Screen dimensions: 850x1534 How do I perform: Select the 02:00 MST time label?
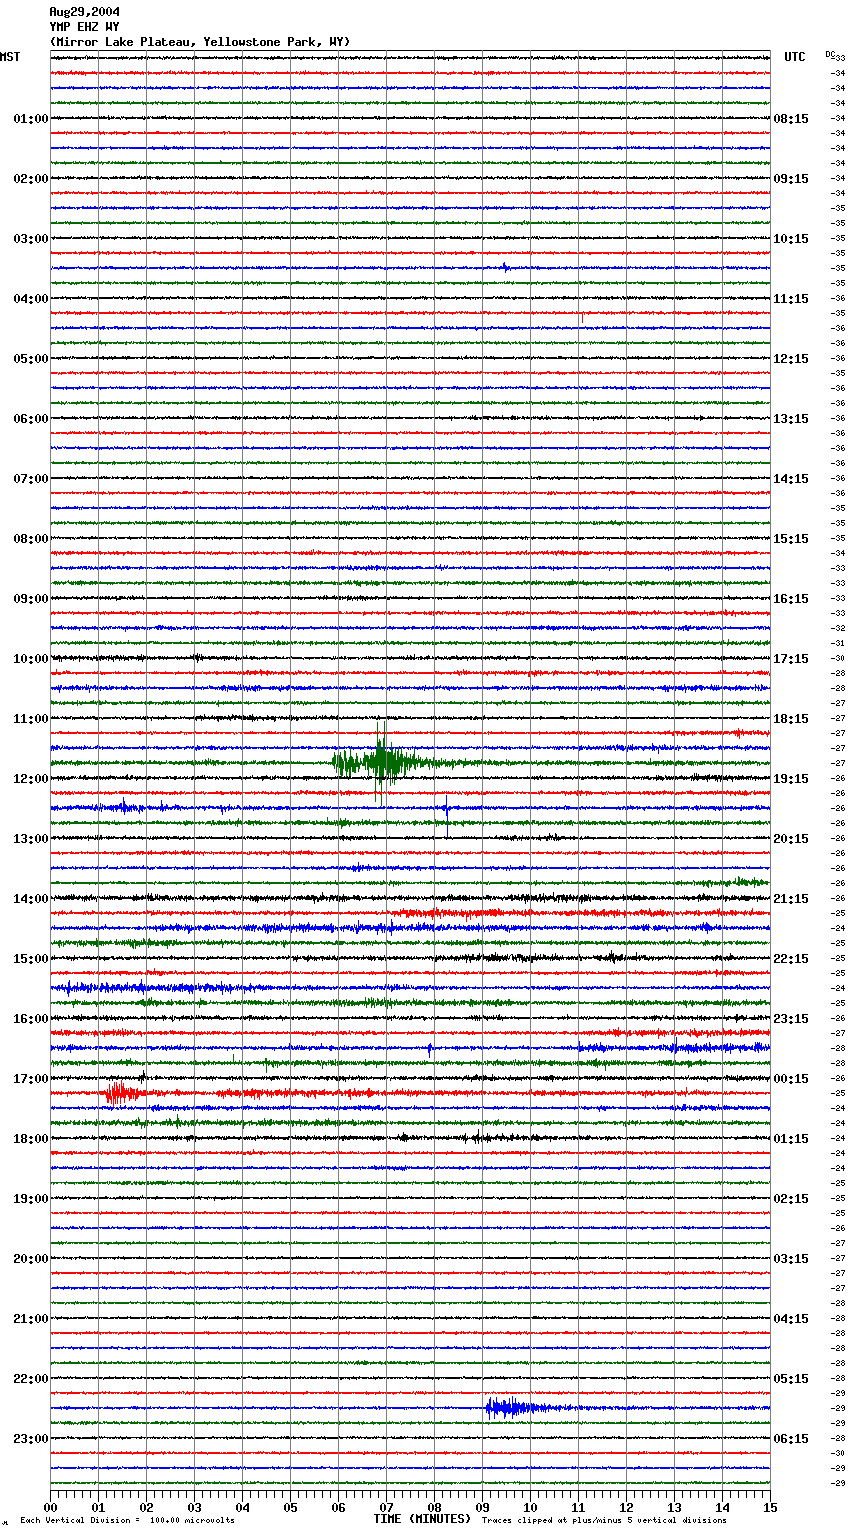(31, 179)
